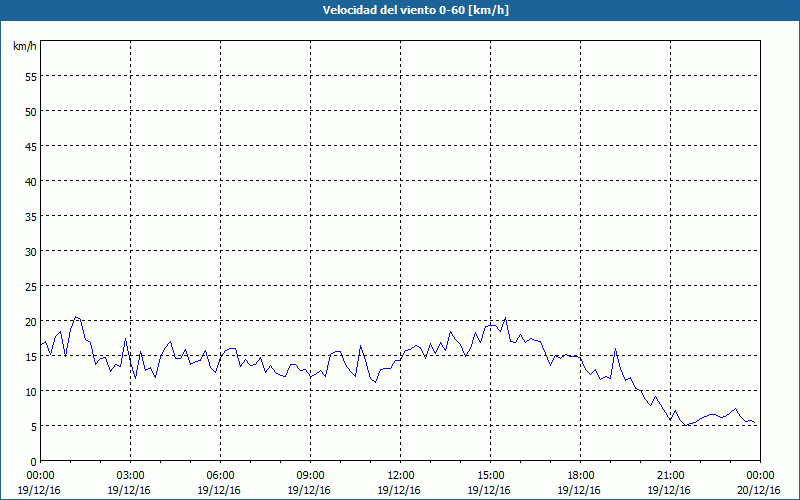Select the '19/12/16' date under 12:00
Viewport: 800px width, 500px height.
[x=399, y=490]
